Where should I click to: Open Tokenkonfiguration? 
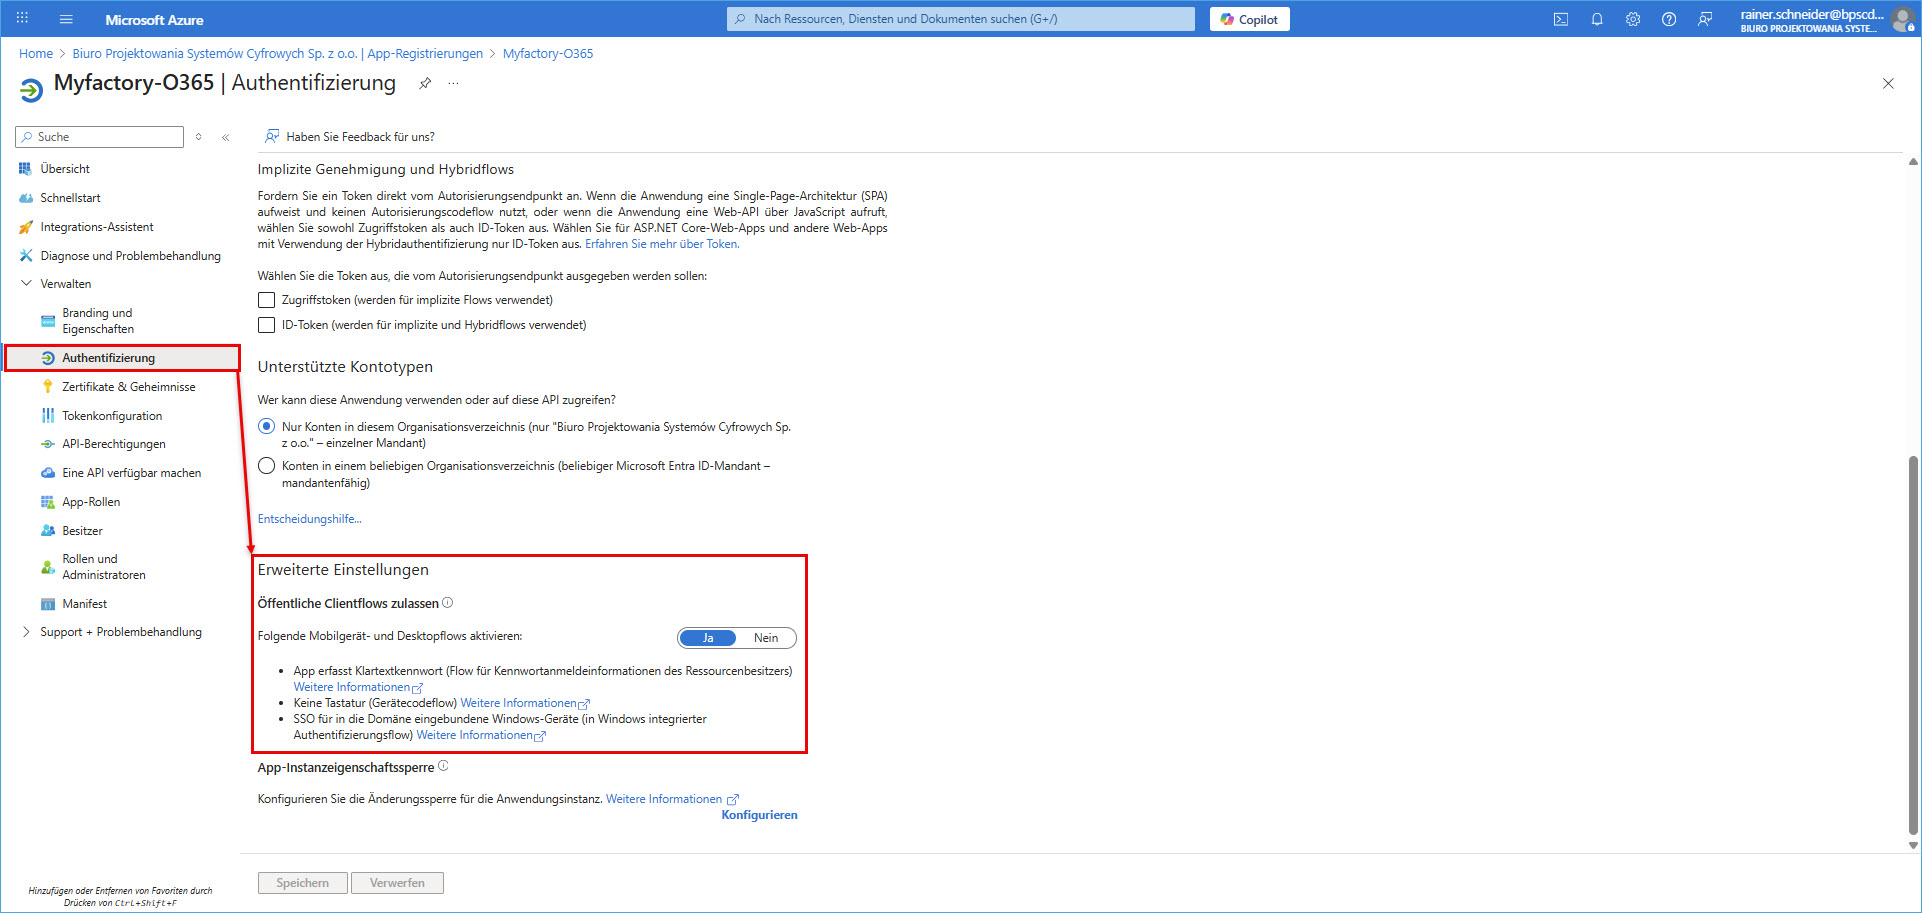tap(112, 416)
